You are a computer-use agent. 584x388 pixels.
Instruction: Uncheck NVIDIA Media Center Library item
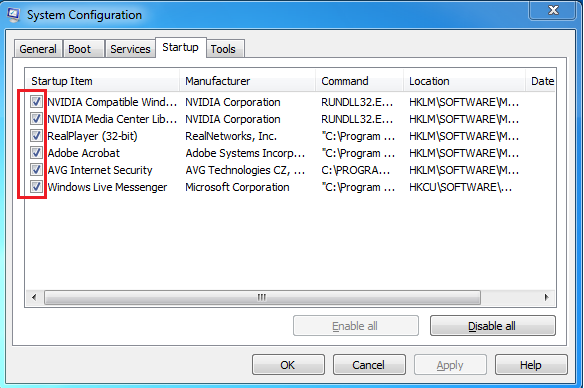(36, 119)
